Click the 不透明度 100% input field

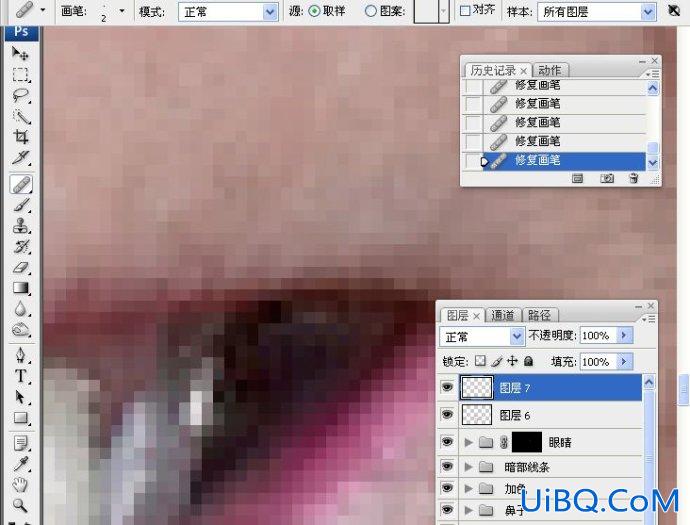599,336
